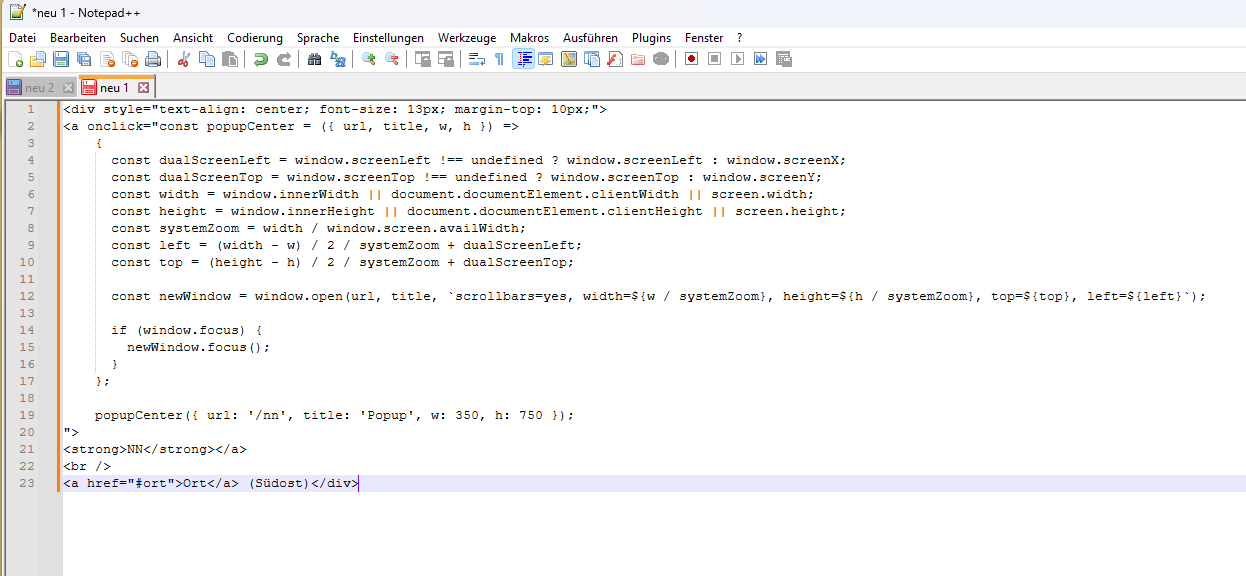This screenshot has width=1246, height=576.
Task: Open the Plugins menu
Action: tap(651, 37)
